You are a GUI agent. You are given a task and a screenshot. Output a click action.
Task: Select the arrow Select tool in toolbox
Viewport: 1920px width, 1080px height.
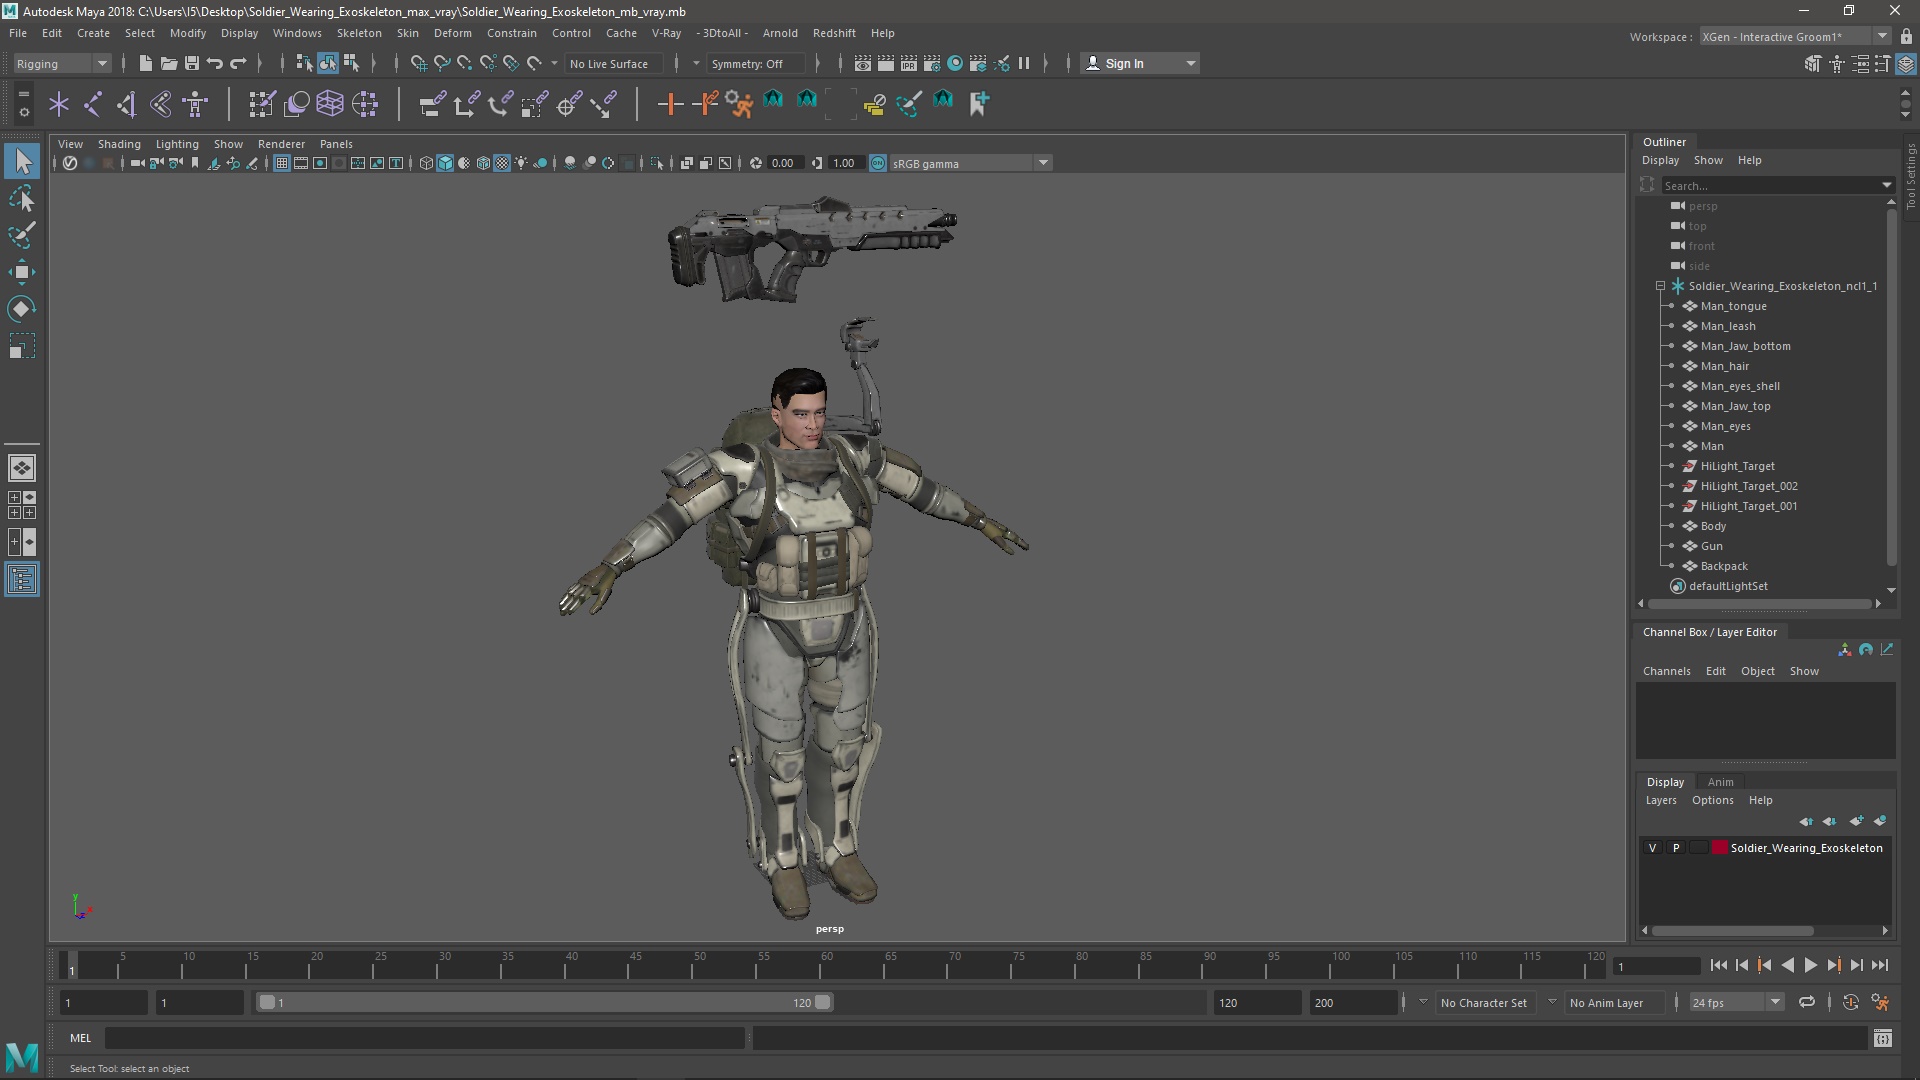pyautogui.click(x=22, y=161)
